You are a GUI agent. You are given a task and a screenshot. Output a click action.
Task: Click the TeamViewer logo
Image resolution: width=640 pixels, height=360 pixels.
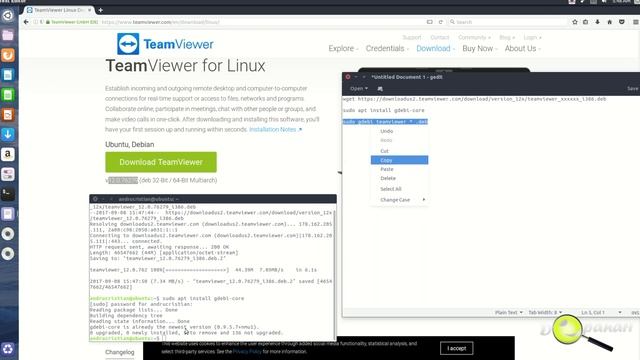coord(165,44)
